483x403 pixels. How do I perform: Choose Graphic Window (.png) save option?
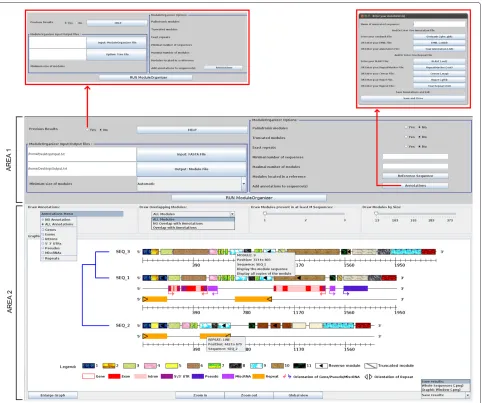[446, 389]
